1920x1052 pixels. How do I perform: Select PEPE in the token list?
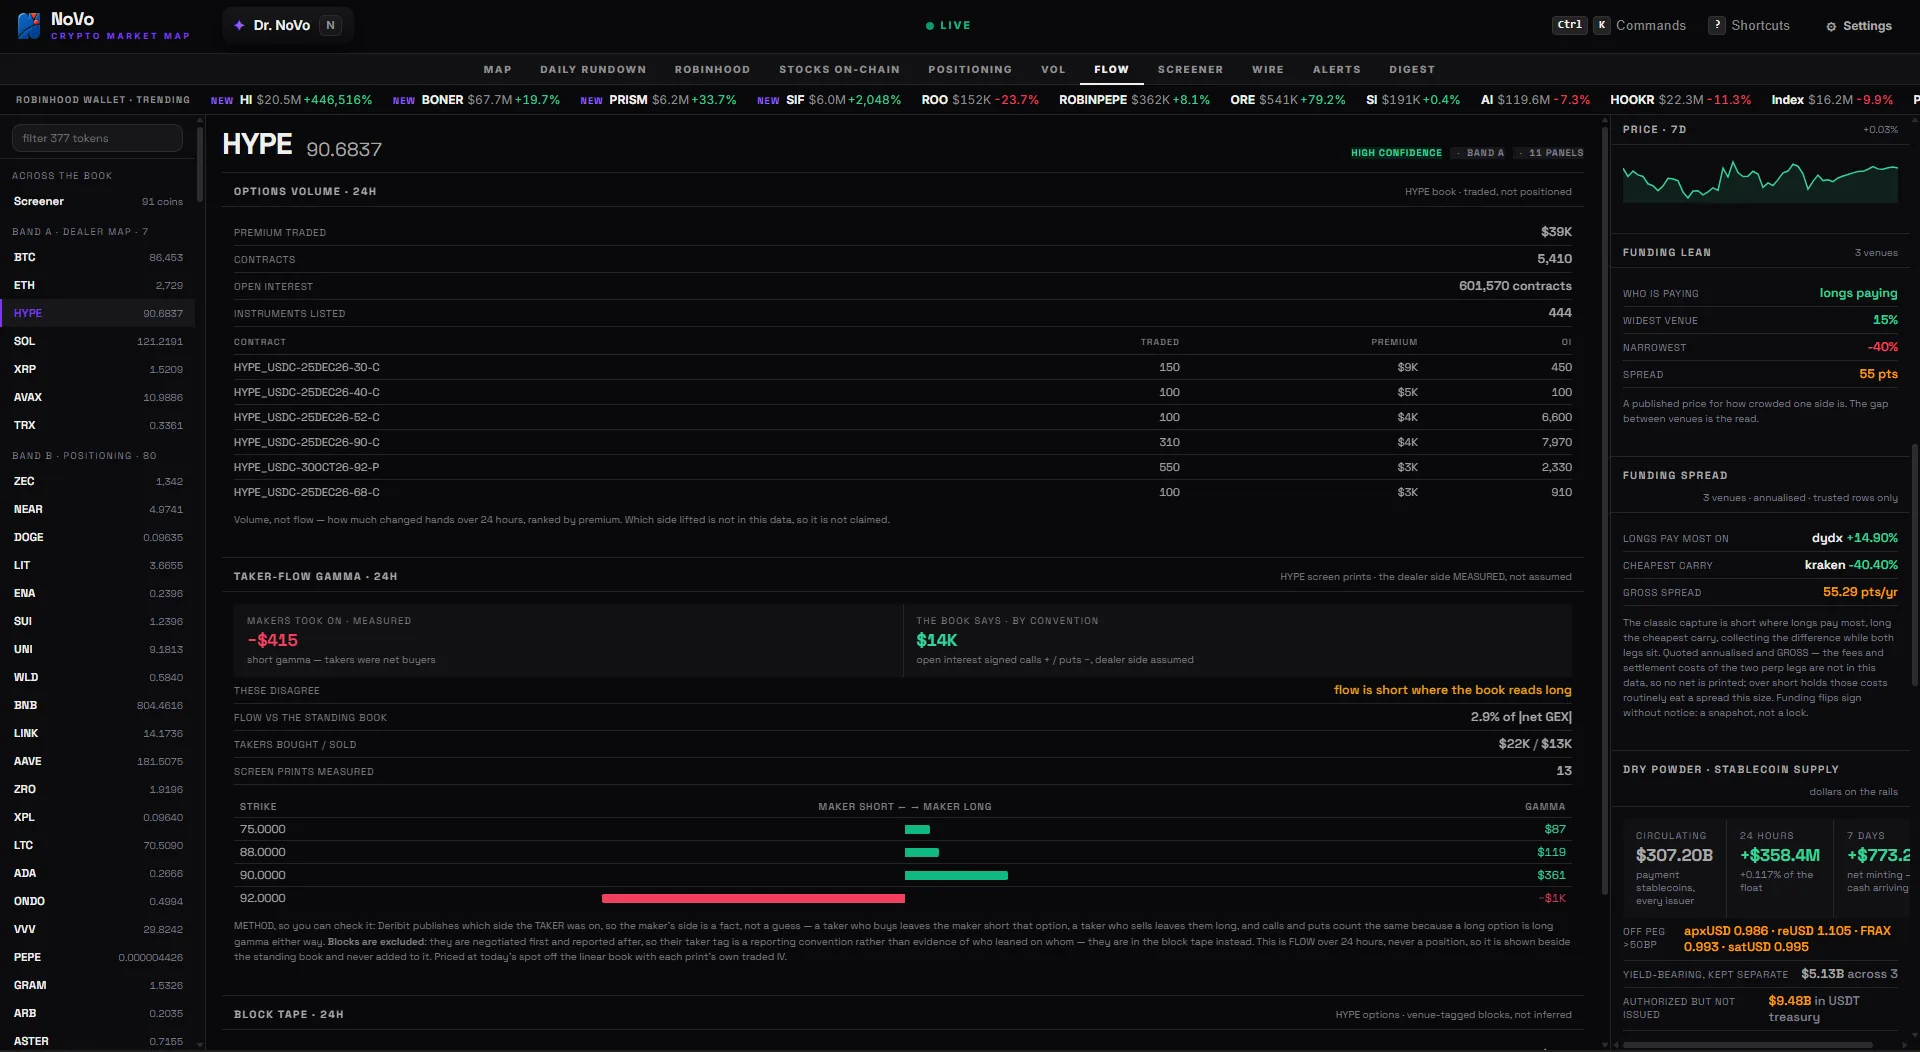98,957
